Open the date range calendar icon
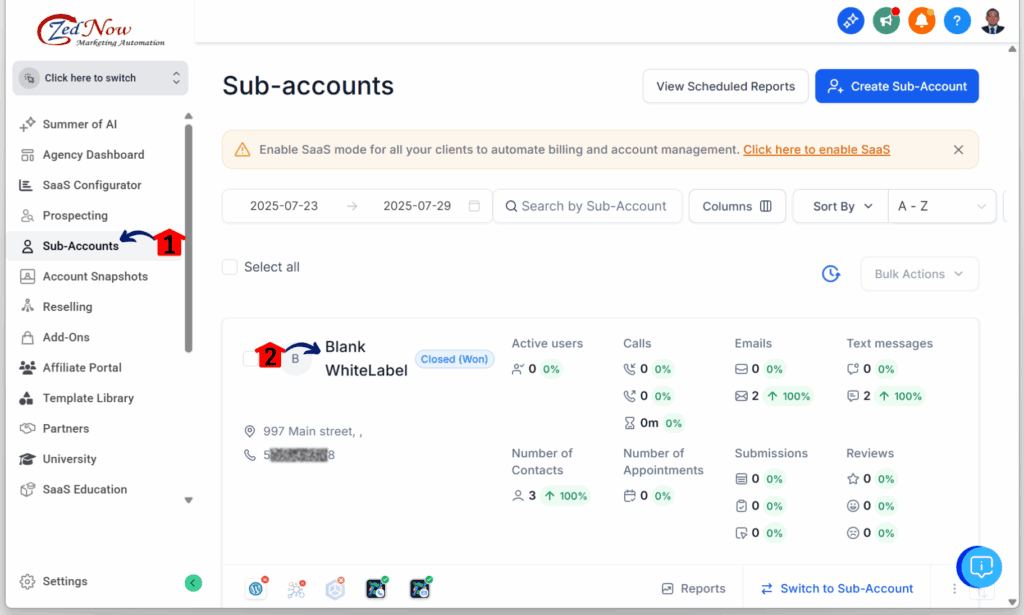 [x=474, y=206]
